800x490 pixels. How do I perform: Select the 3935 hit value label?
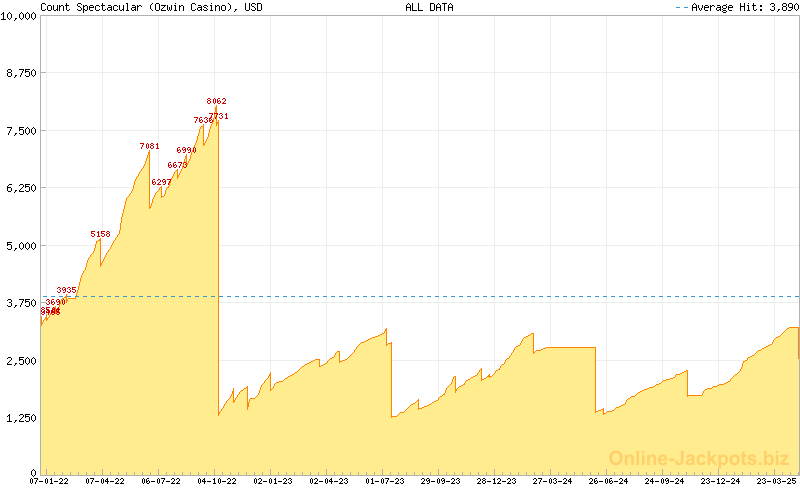point(67,290)
